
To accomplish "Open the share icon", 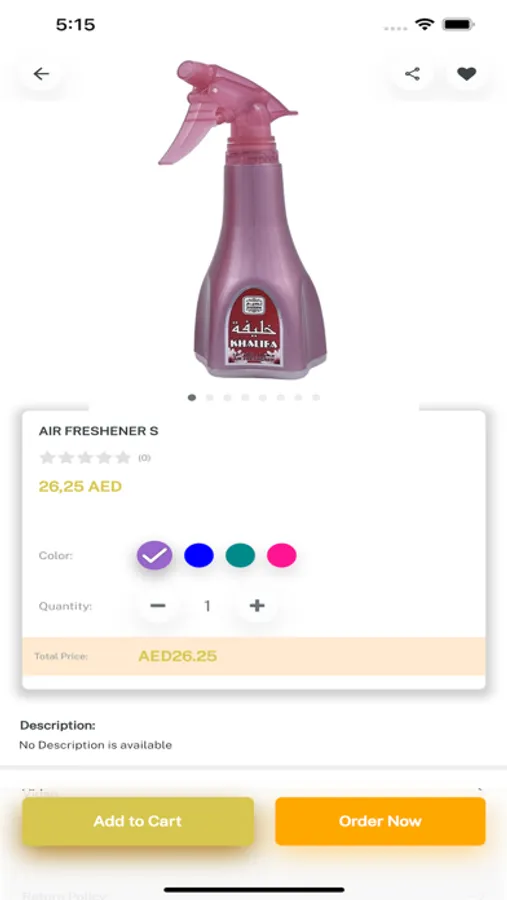I will [x=412, y=73].
